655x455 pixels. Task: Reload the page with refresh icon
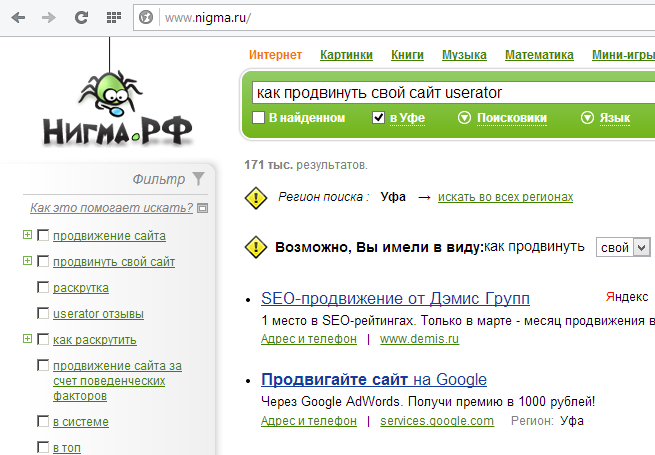click(x=81, y=17)
